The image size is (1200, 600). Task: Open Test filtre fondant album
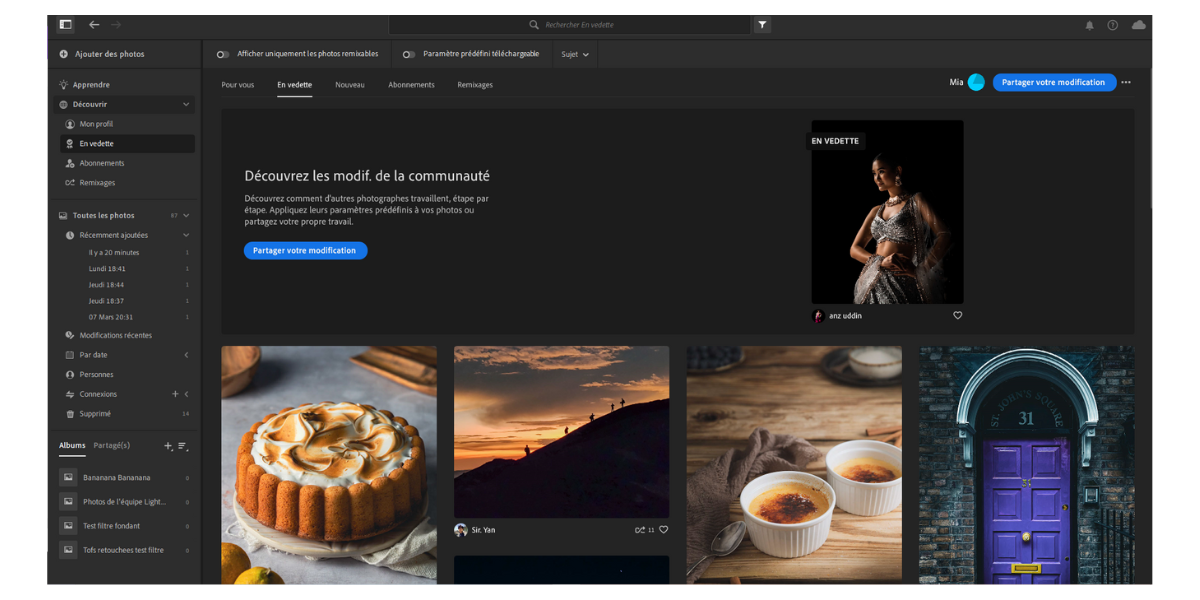click(x=125, y=526)
